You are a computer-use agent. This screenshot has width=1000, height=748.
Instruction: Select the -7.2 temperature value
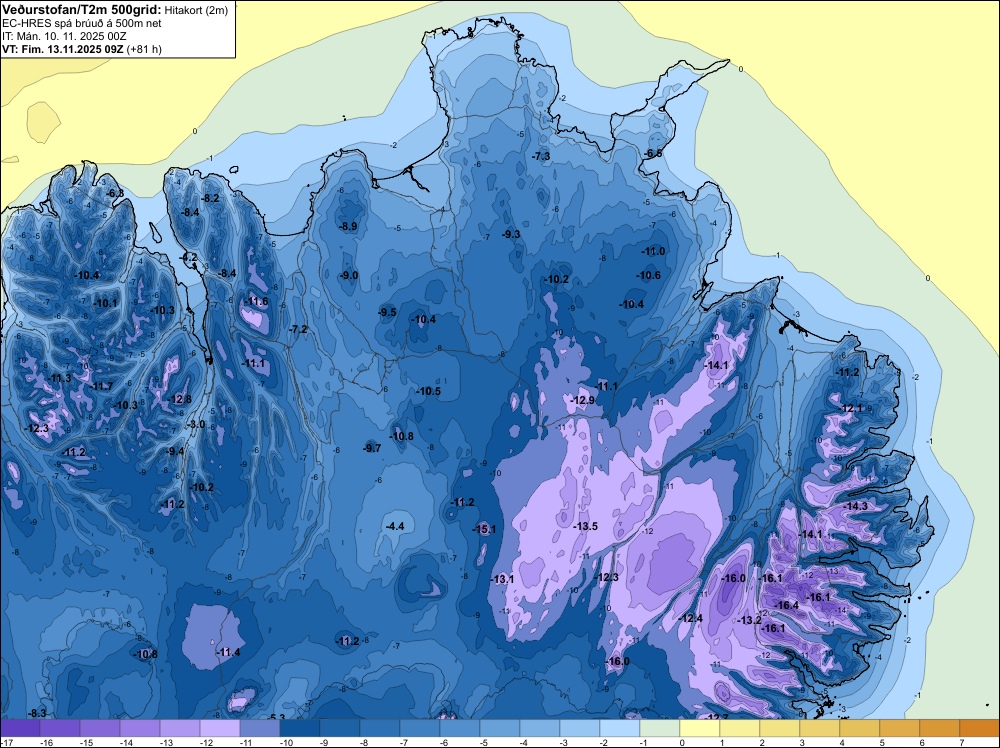(298, 329)
